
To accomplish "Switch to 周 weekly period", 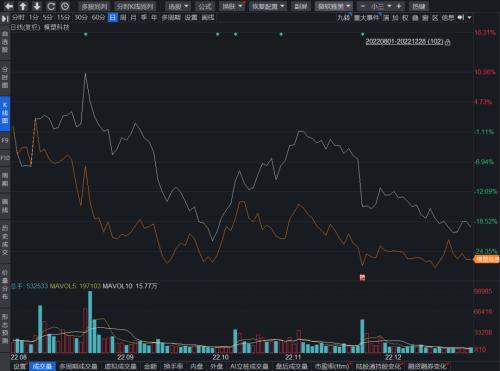I will [x=123, y=17].
